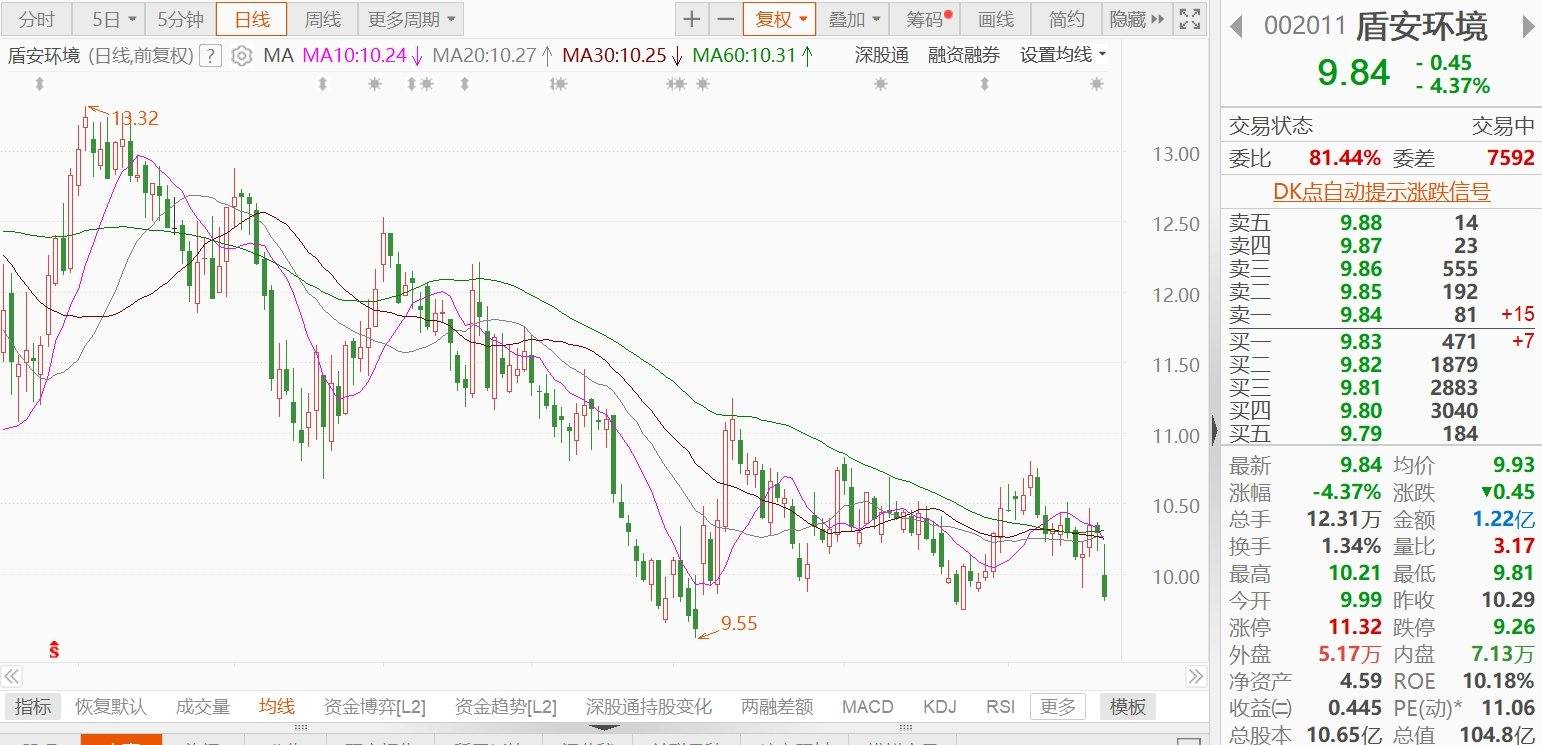Toggle the 资金趋势[L2] indicator
Image resolution: width=1542 pixels, height=745 pixels.
[x=505, y=707]
